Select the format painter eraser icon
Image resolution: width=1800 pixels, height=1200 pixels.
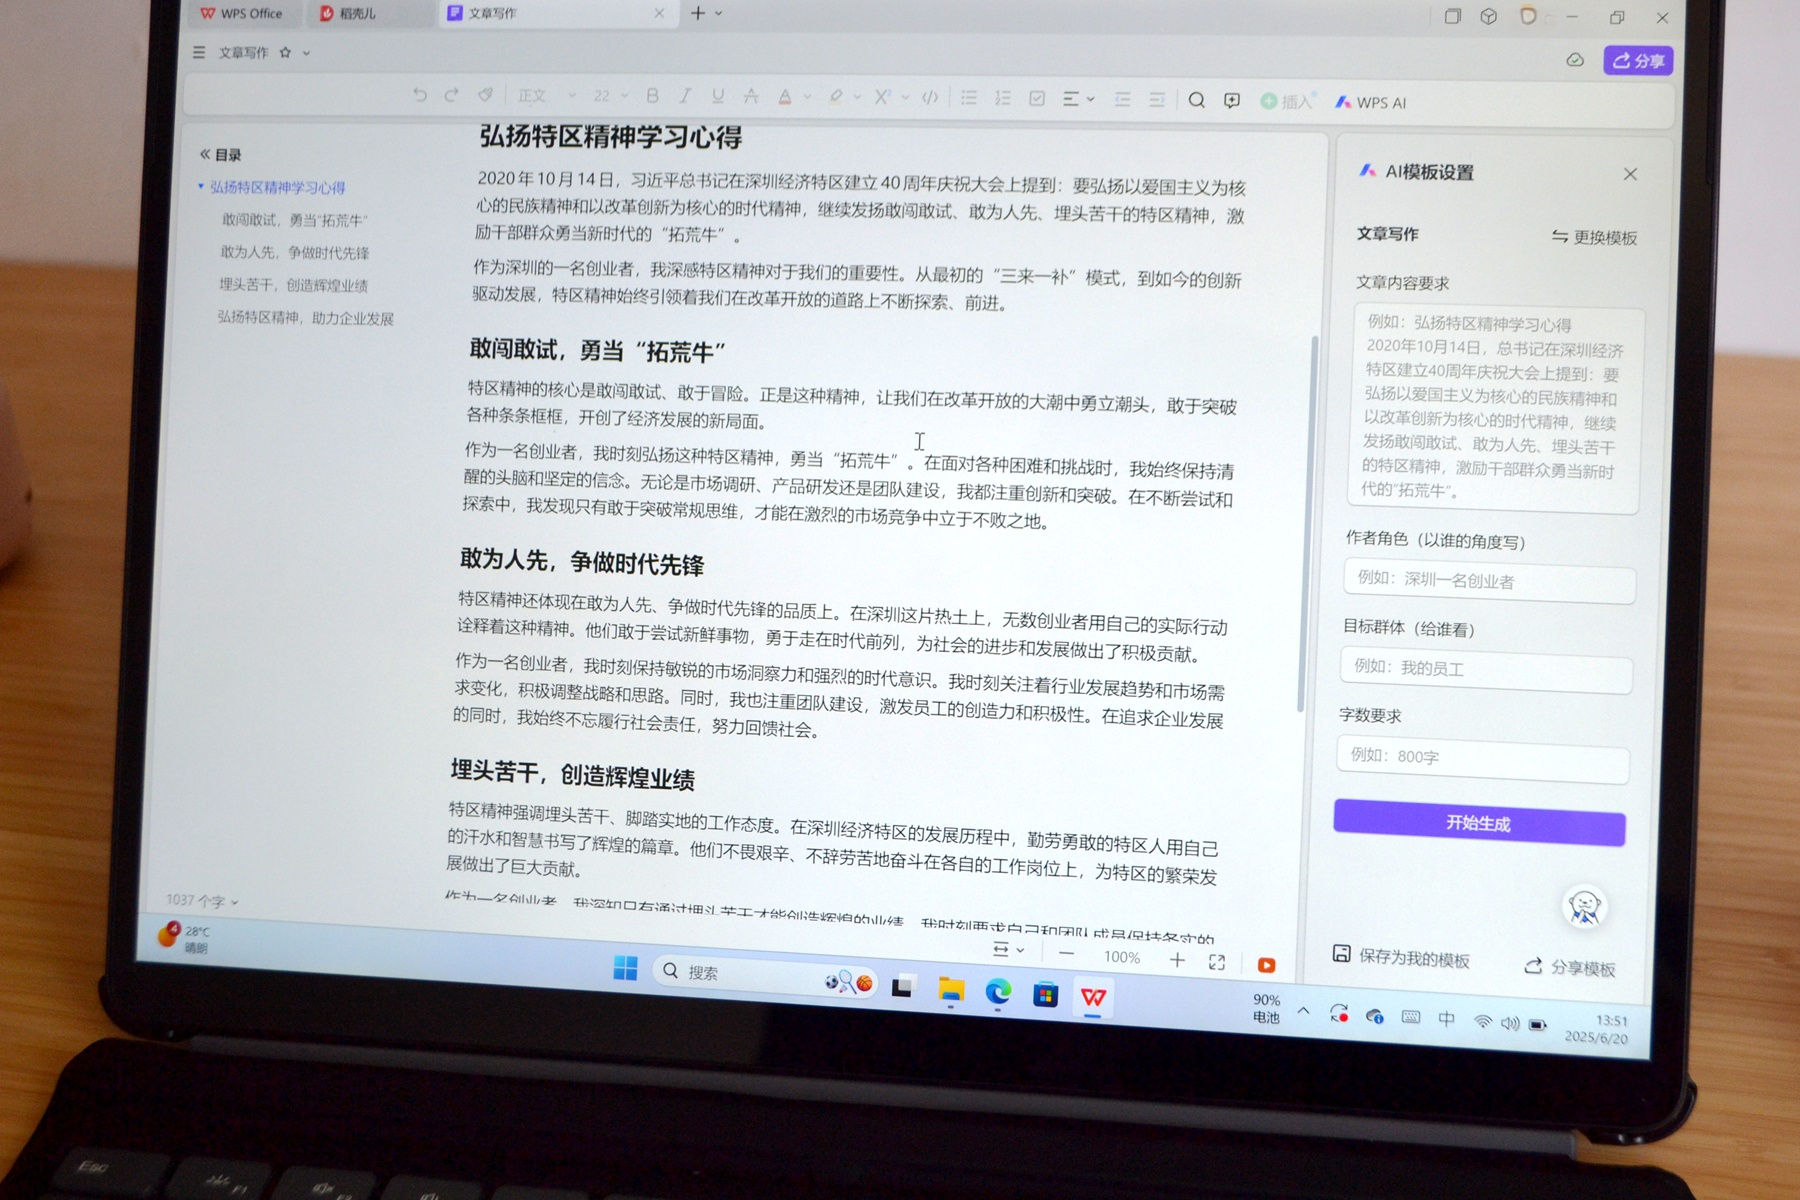pos(485,95)
